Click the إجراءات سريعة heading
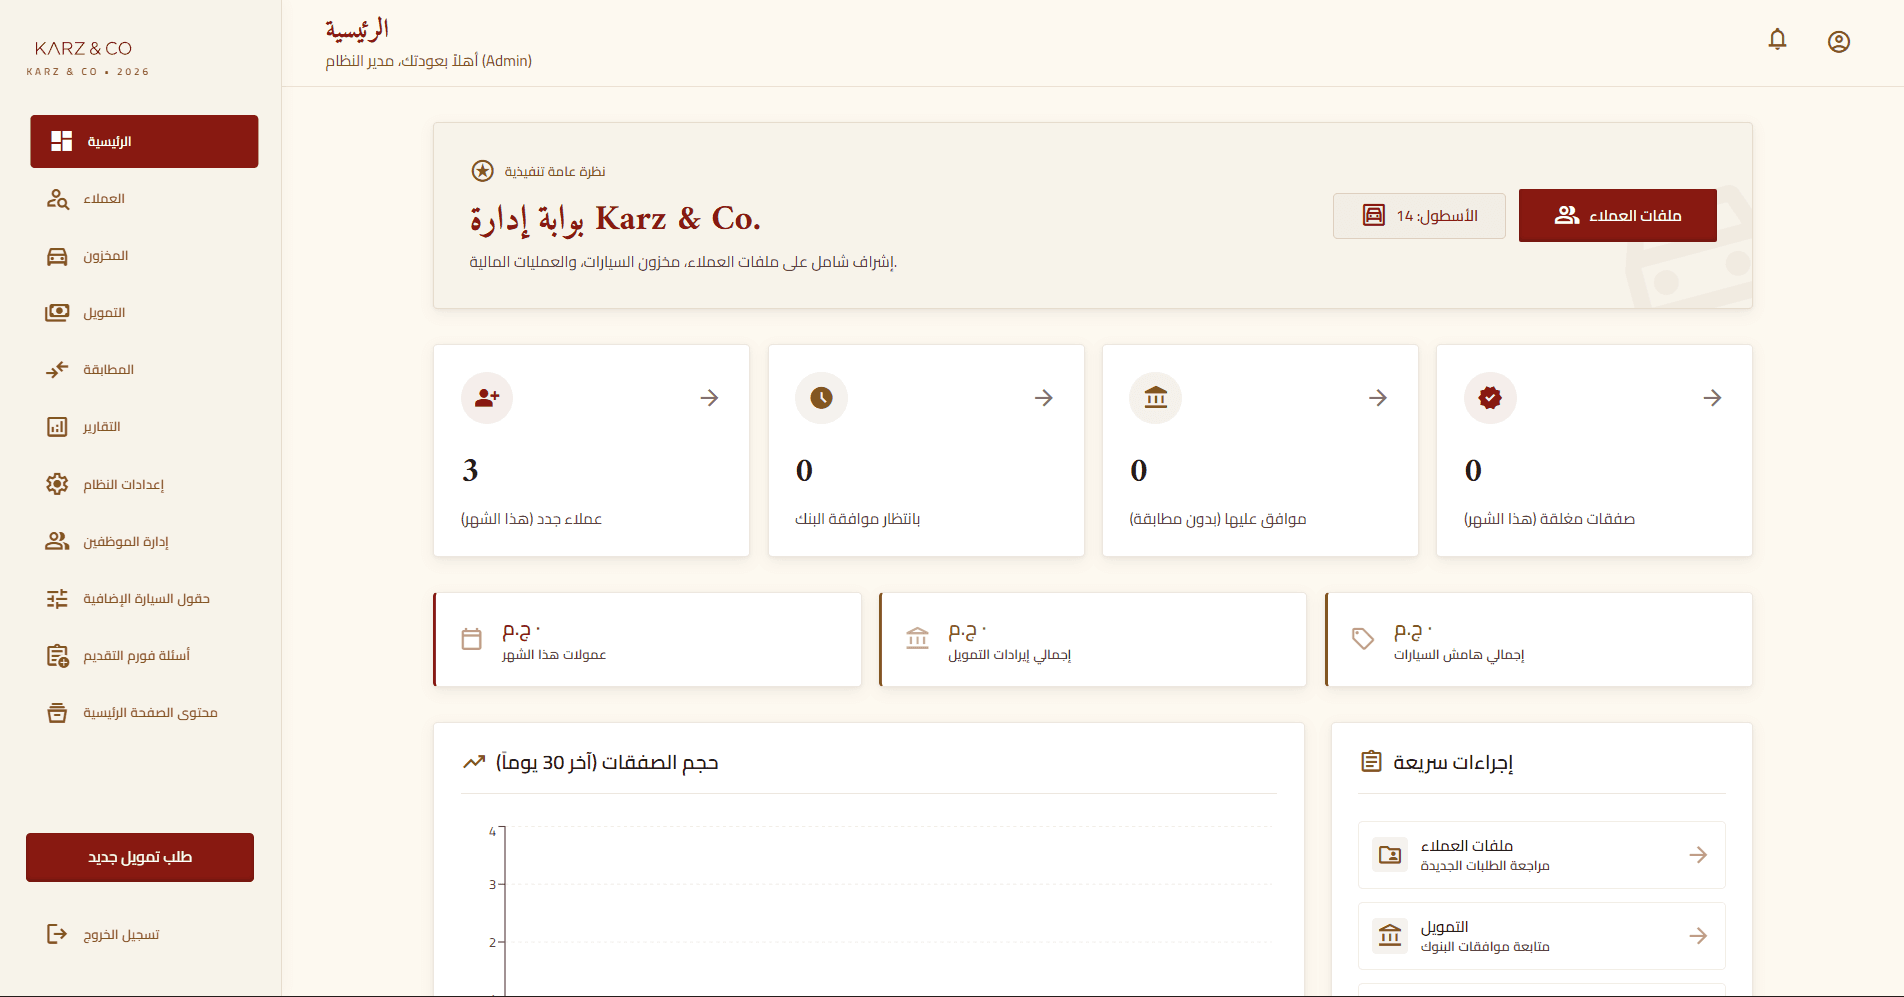The width and height of the screenshot is (1904, 997). [x=1453, y=763]
